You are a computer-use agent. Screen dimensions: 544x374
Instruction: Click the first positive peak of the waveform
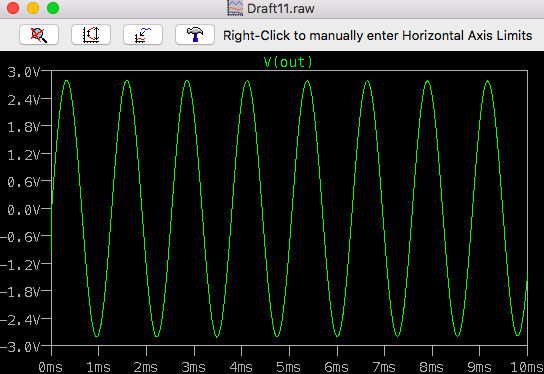click(x=67, y=81)
